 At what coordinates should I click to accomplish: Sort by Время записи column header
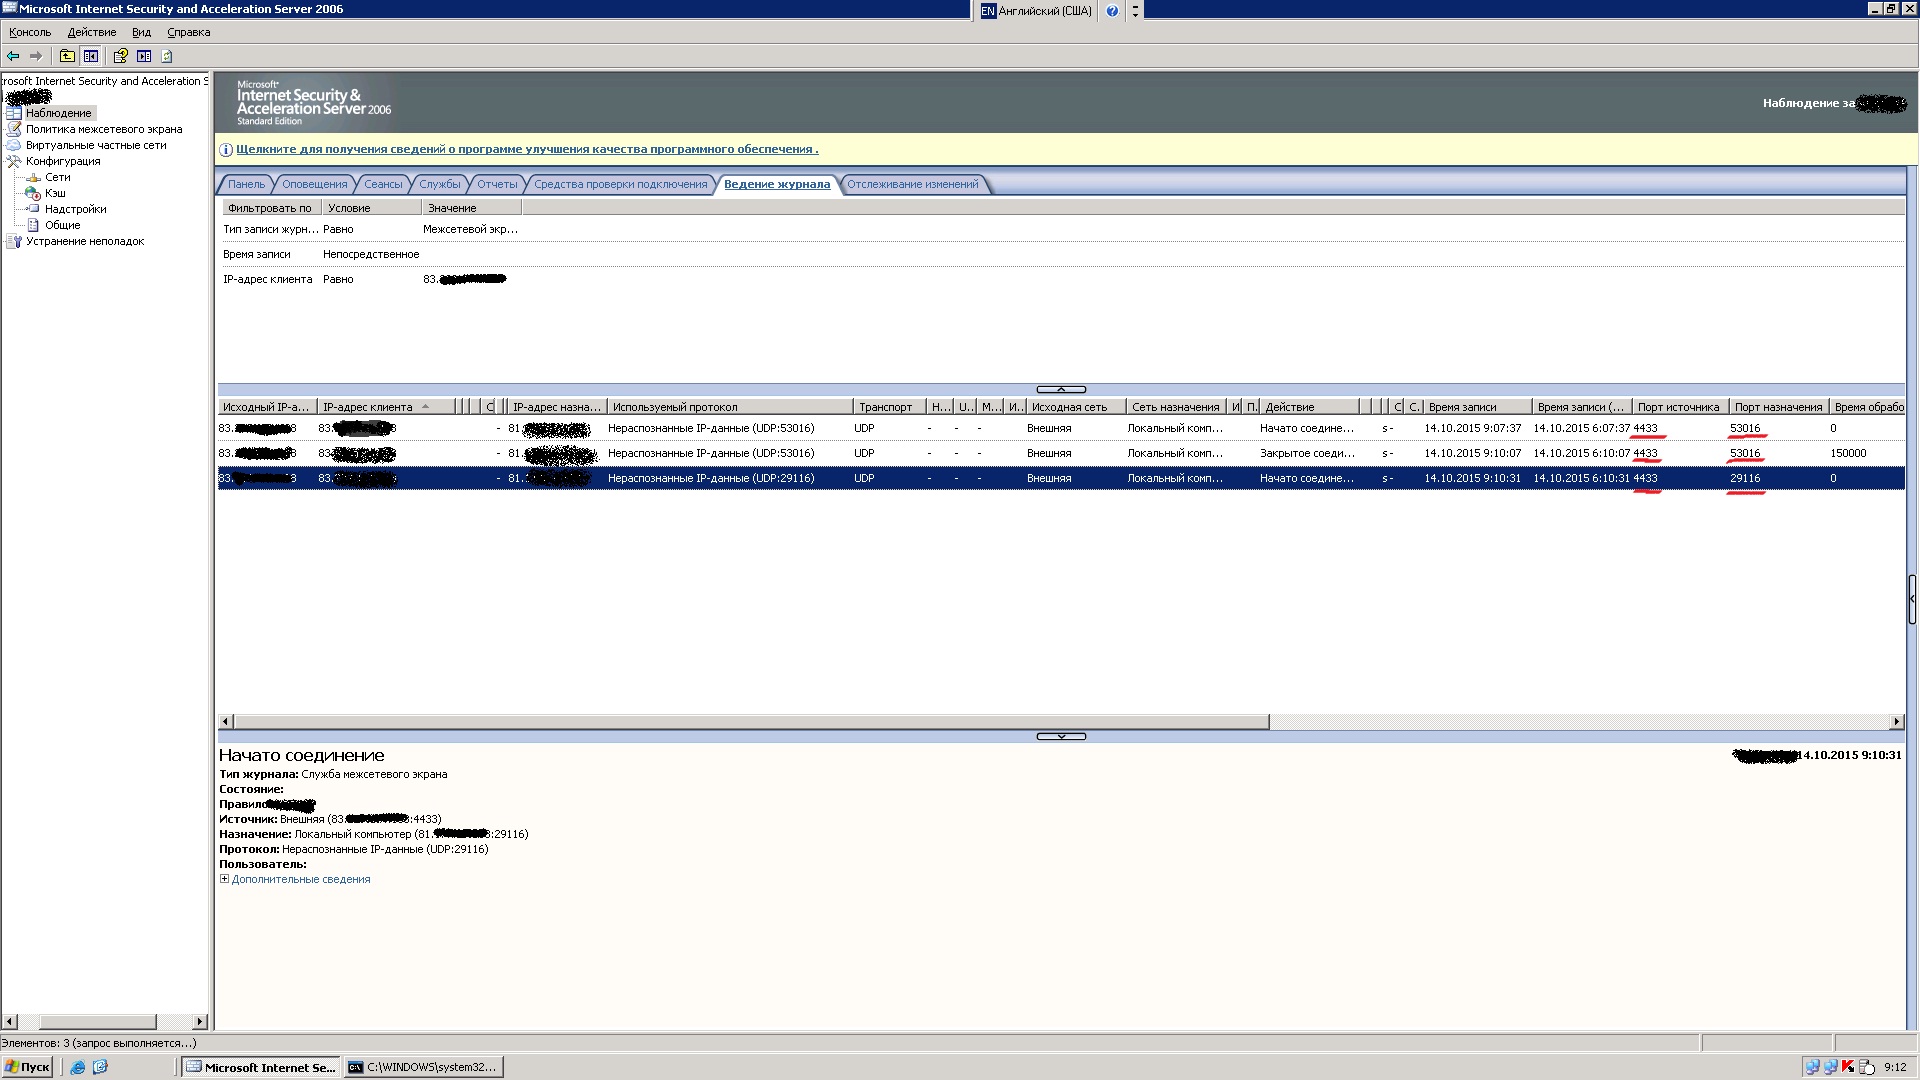pos(1477,407)
